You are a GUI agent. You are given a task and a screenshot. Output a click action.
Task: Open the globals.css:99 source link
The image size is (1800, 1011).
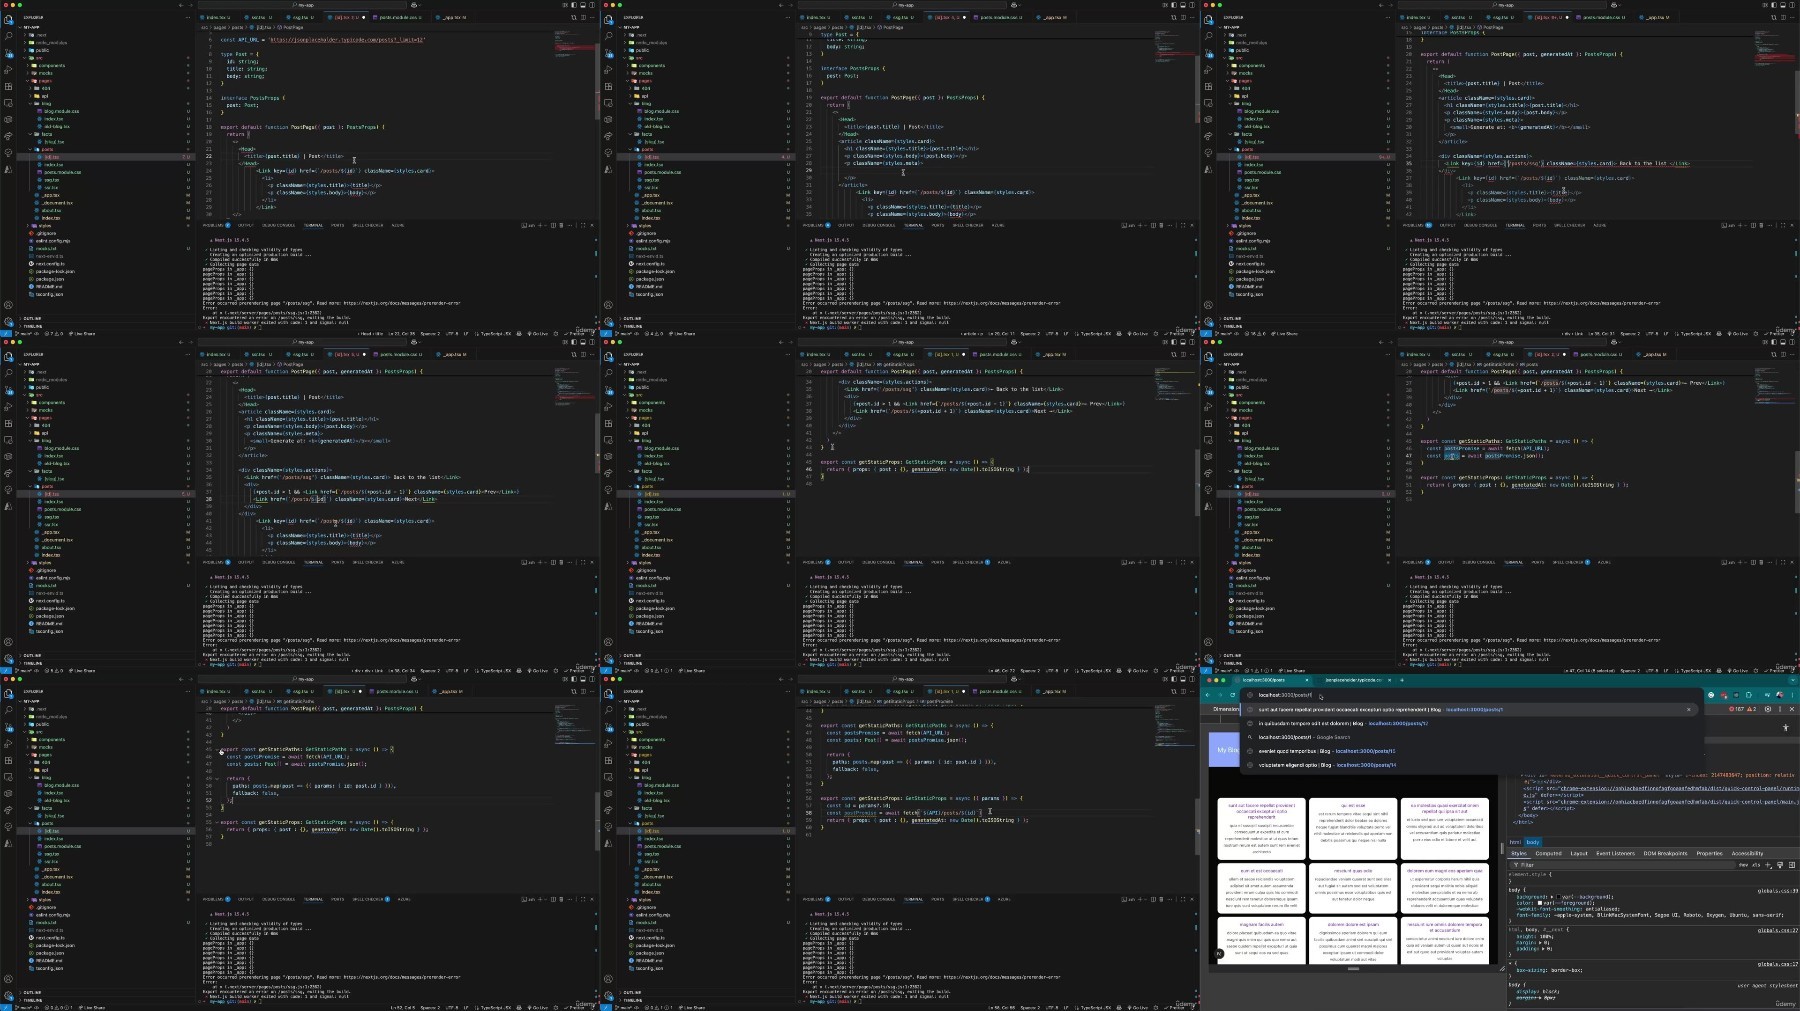coord(1778,891)
